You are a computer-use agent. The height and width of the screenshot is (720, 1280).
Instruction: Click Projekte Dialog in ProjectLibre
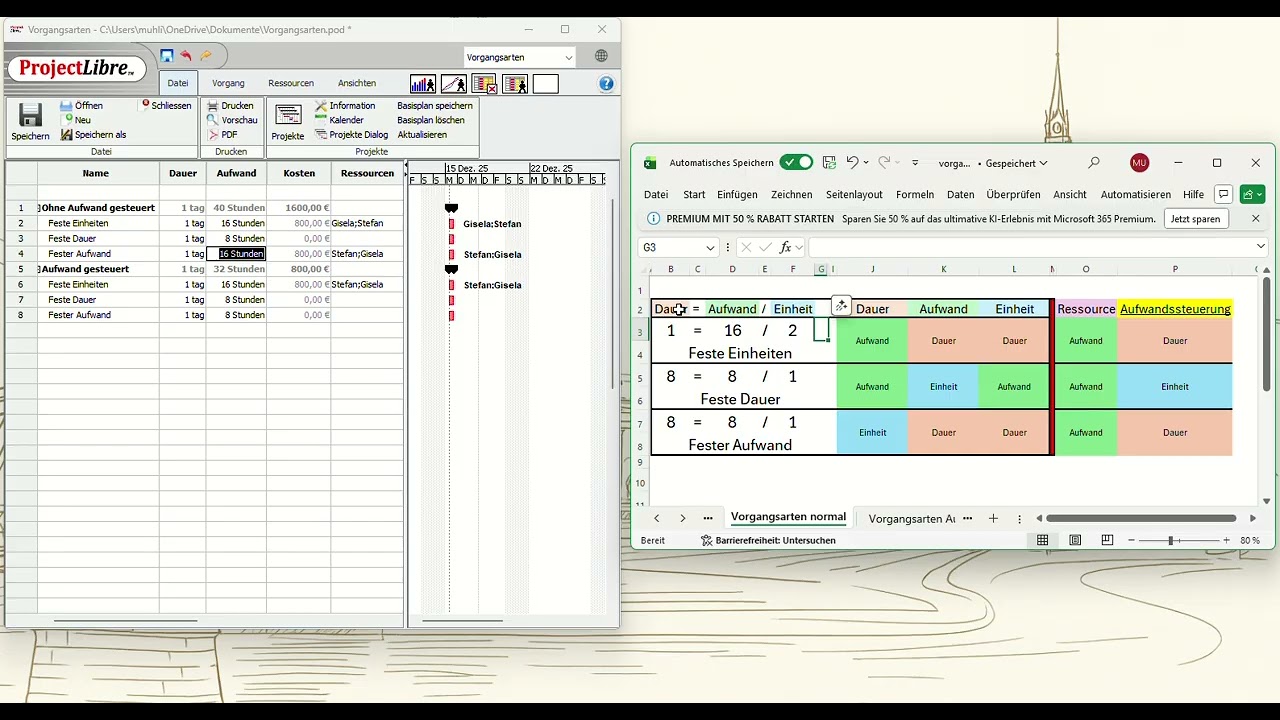pos(352,135)
